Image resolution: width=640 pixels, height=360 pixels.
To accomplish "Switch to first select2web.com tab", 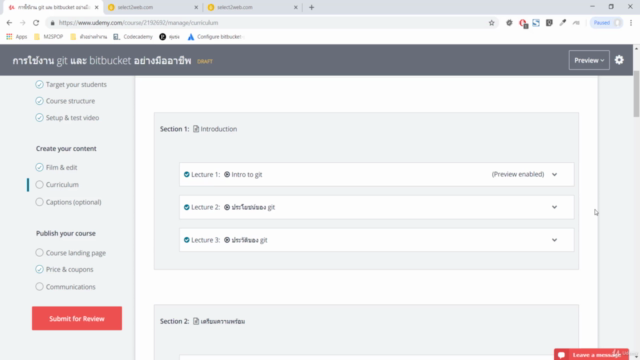I will 152,7.
